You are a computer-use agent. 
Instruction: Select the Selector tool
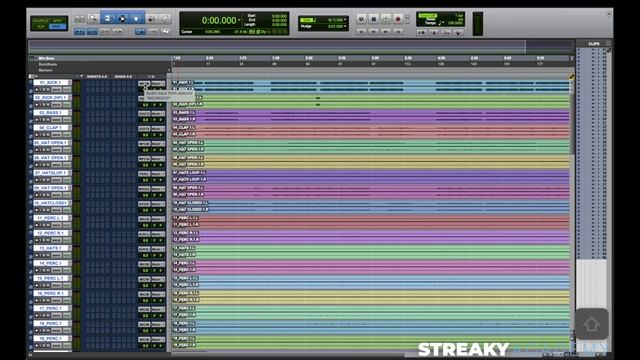pos(122,18)
